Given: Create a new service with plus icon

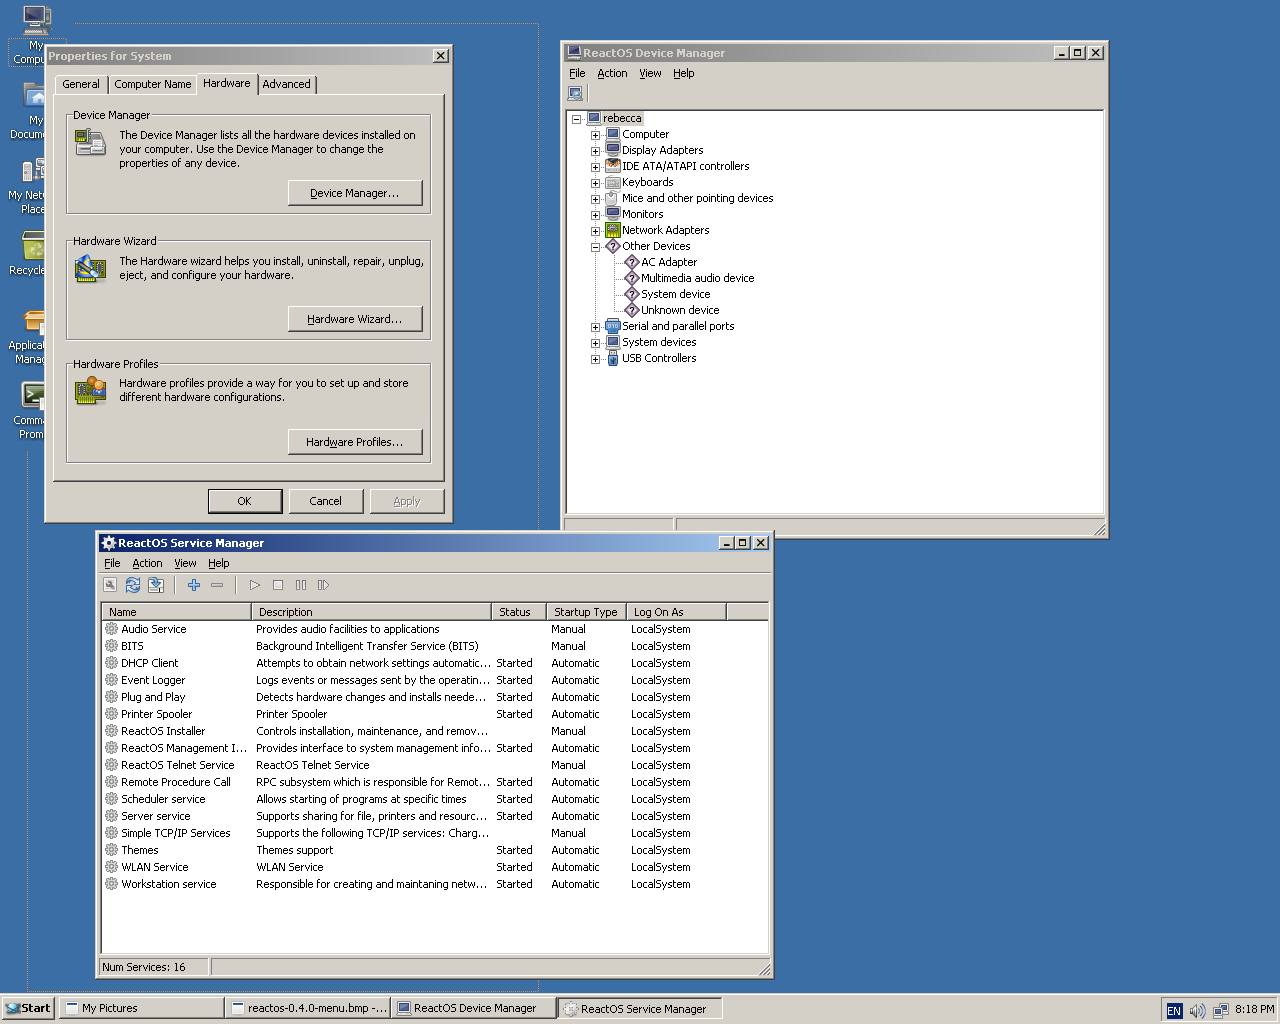Looking at the screenshot, I should point(193,585).
